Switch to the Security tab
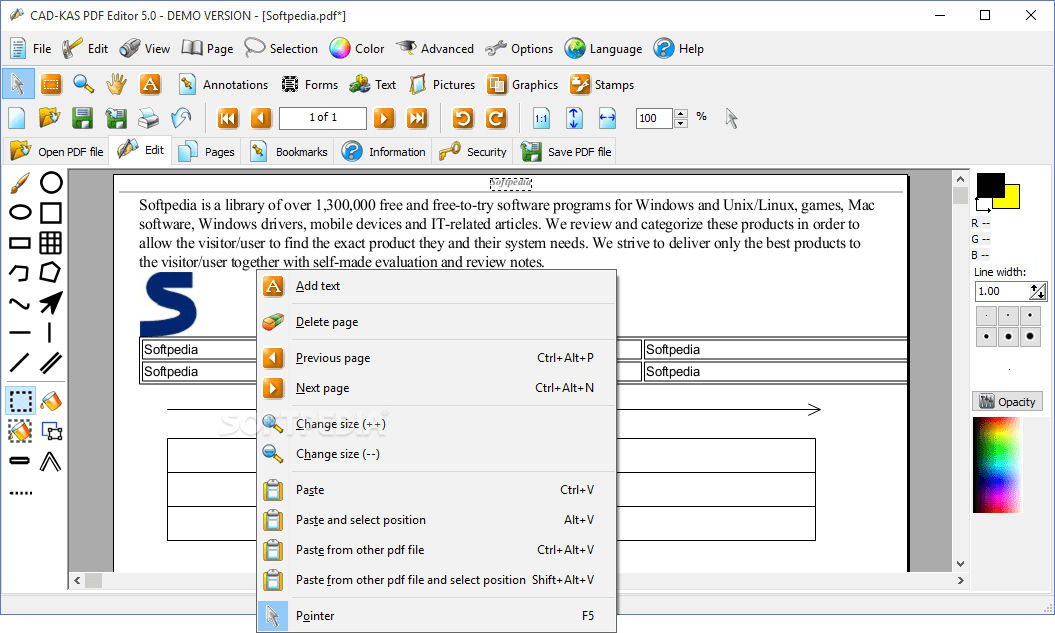The height and width of the screenshot is (633, 1055). pos(473,151)
